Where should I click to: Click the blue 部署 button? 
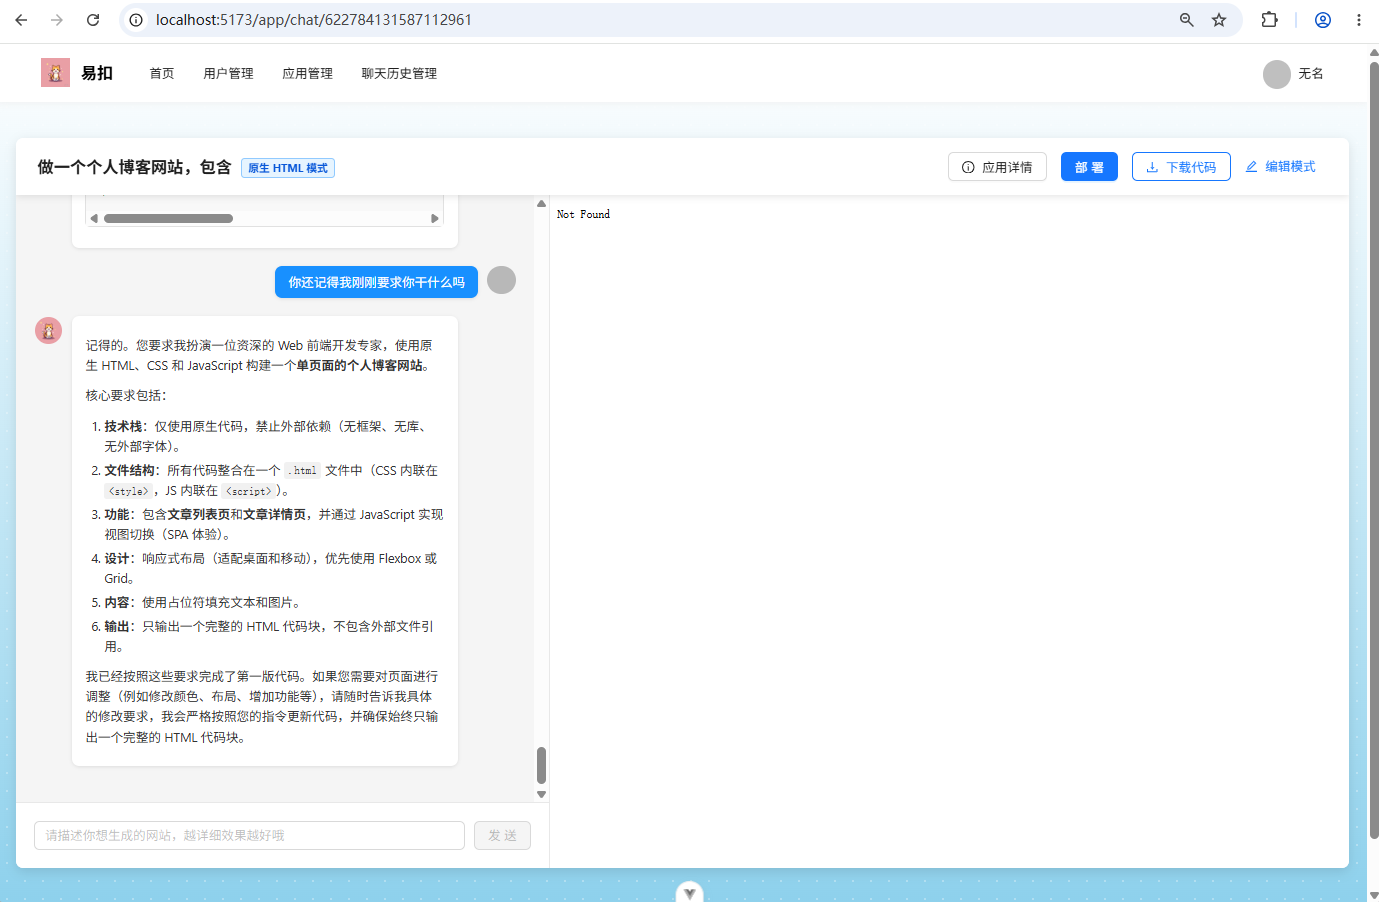pos(1089,167)
